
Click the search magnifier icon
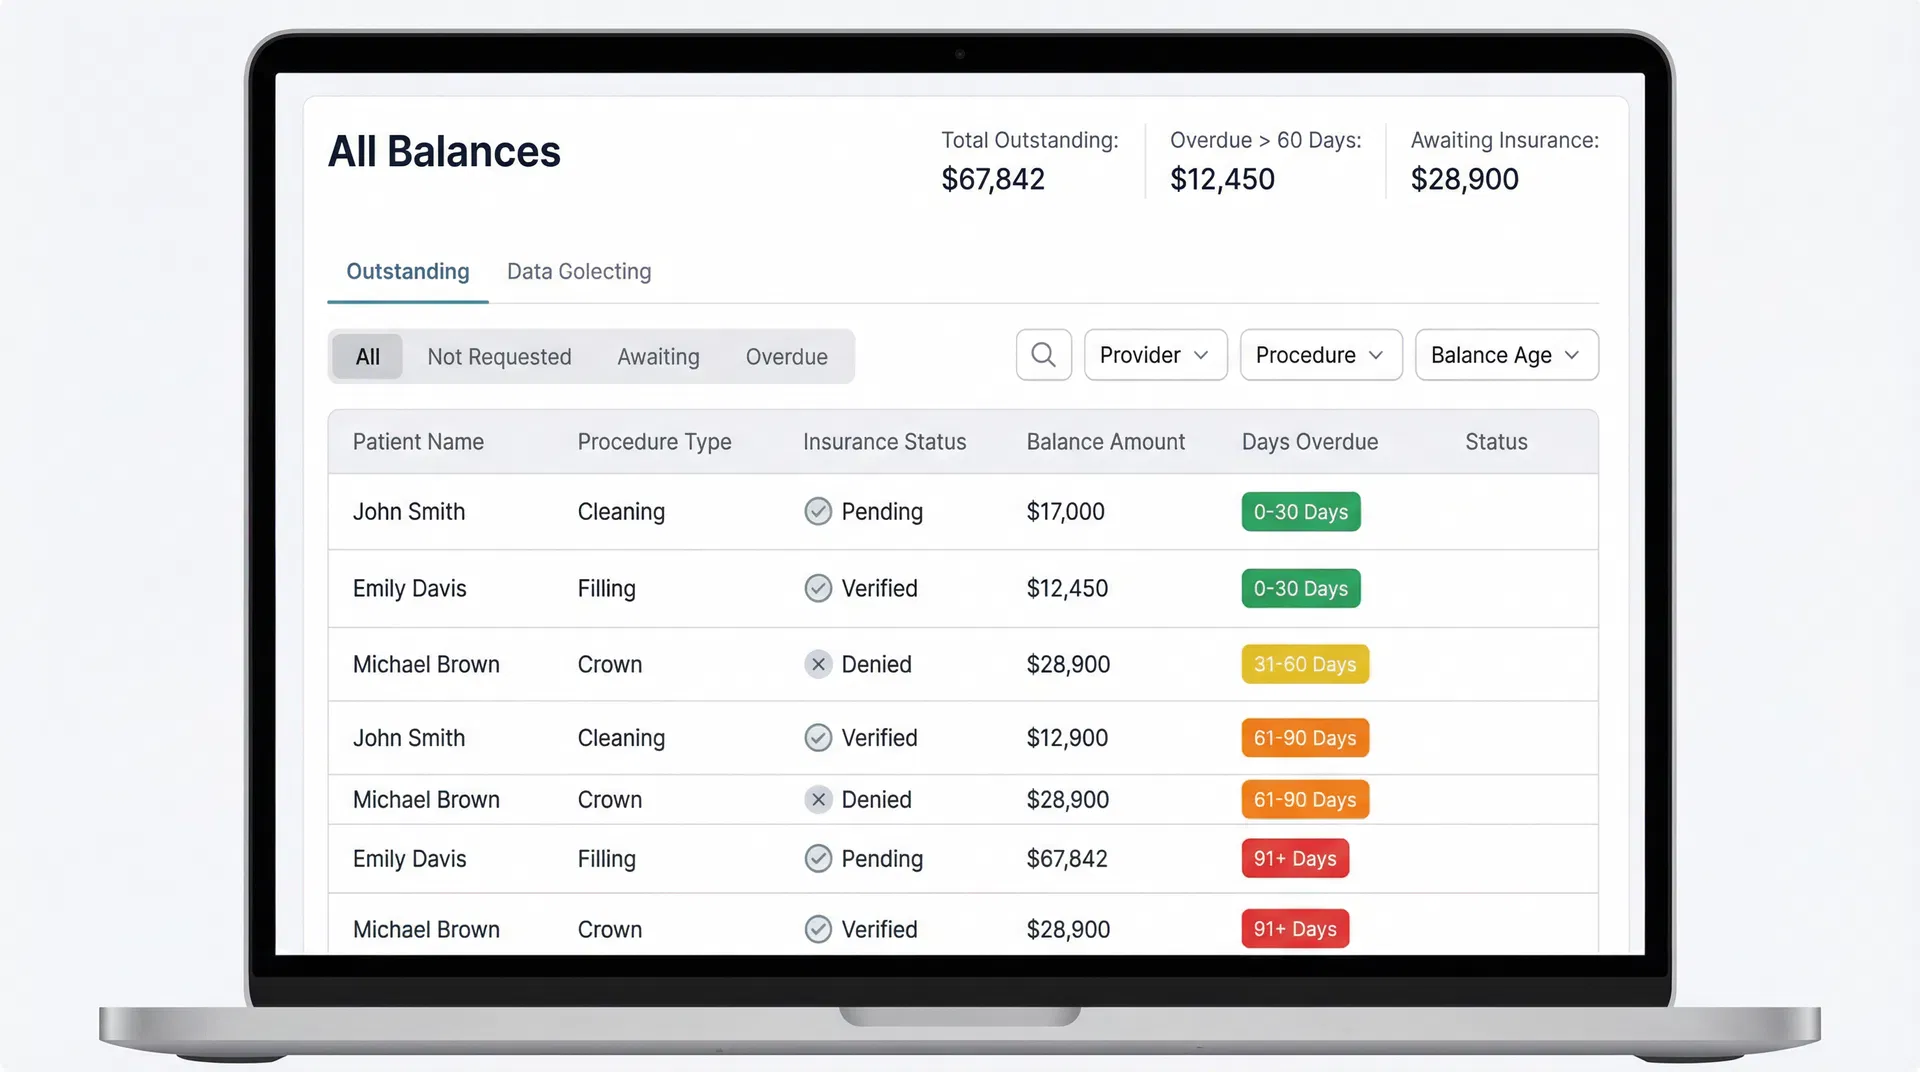[1043, 354]
